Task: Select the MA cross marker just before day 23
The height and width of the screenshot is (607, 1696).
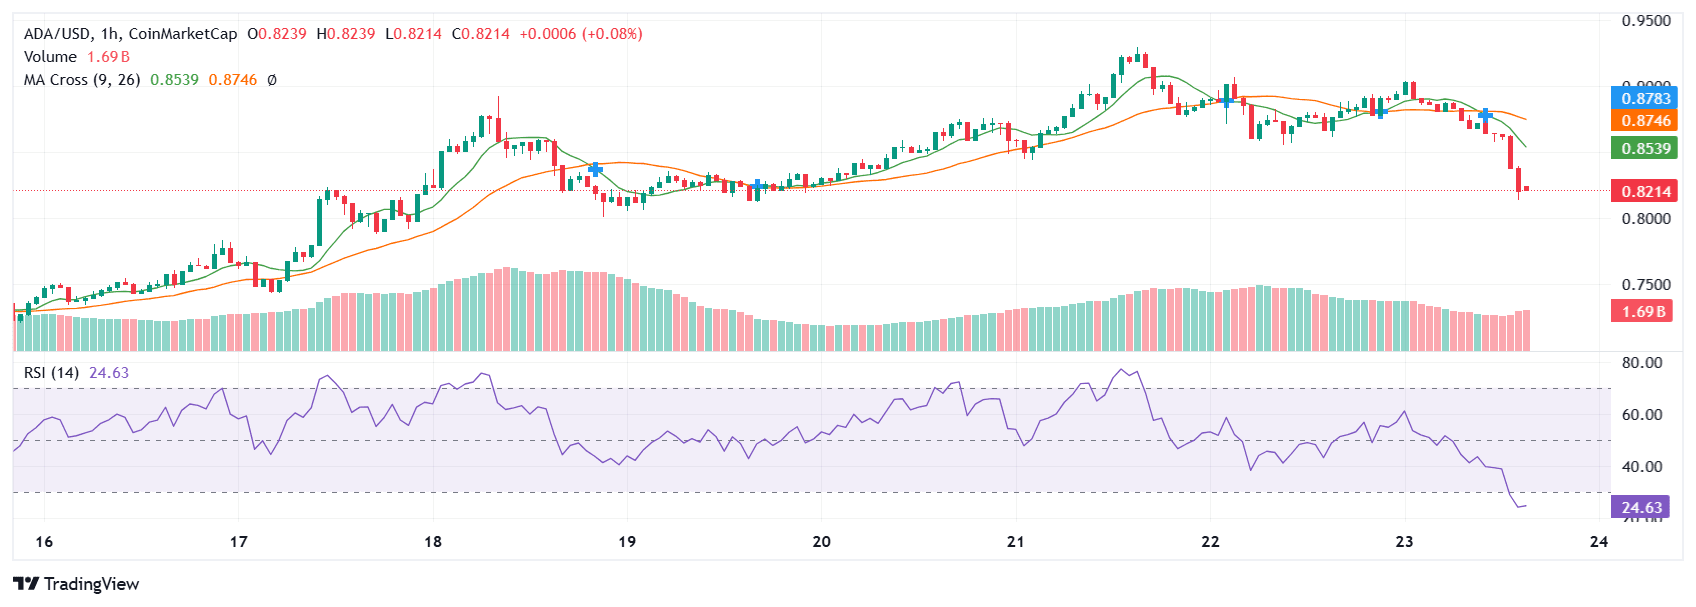Action: (x=1379, y=111)
